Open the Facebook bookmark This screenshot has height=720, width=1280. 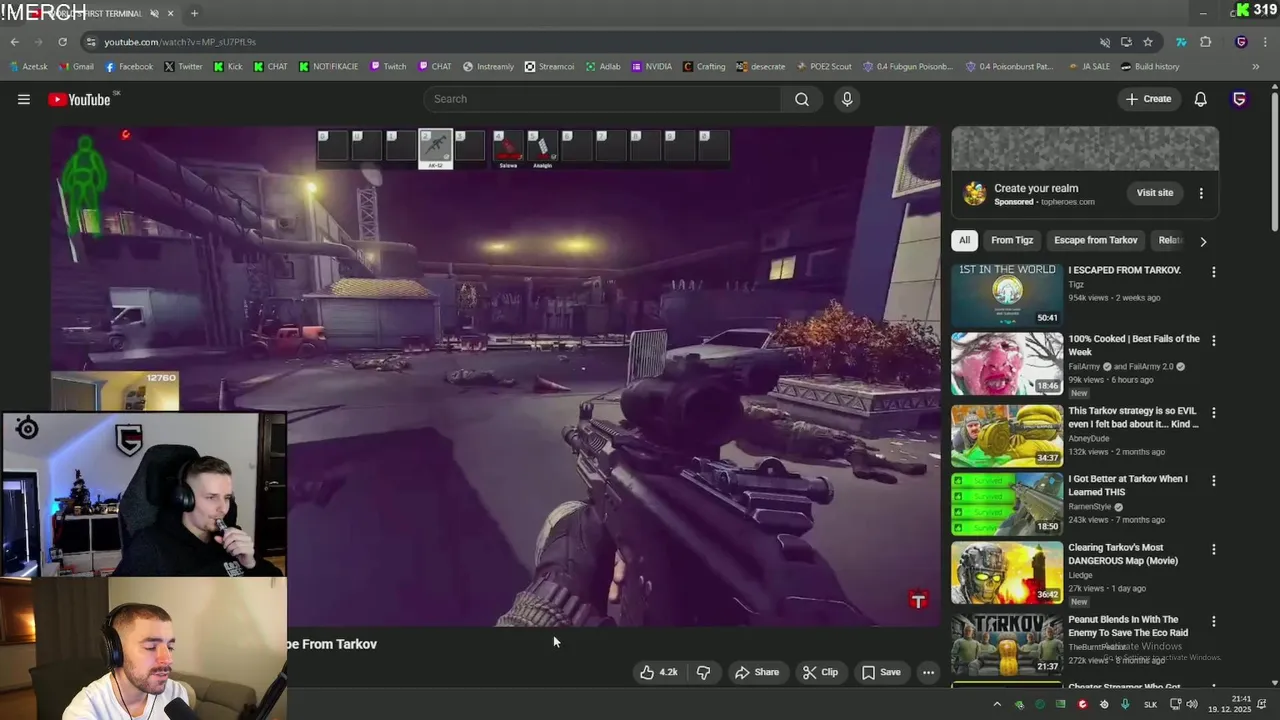pyautogui.click(x=129, y=67)
